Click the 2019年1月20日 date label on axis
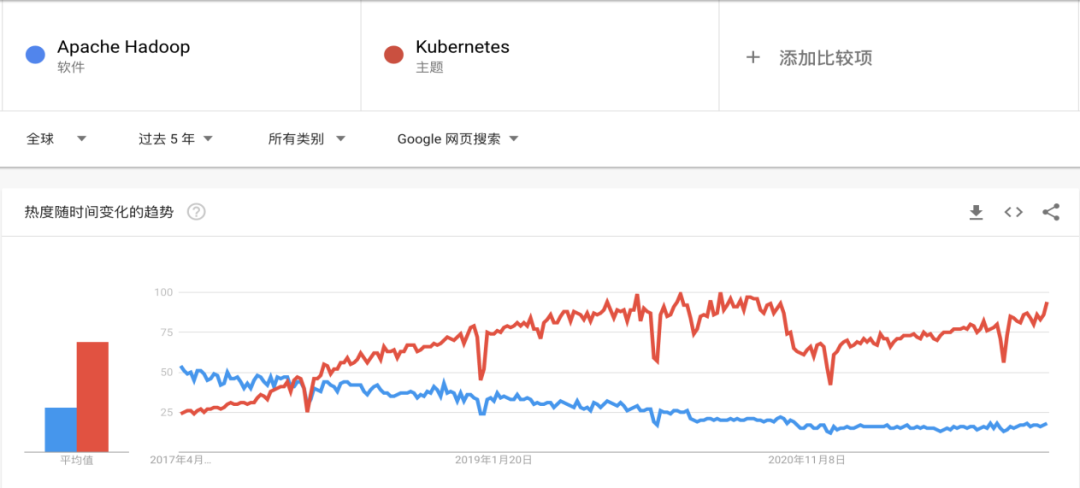Screen dimensions: 1080x488 [x=493, y=460]
